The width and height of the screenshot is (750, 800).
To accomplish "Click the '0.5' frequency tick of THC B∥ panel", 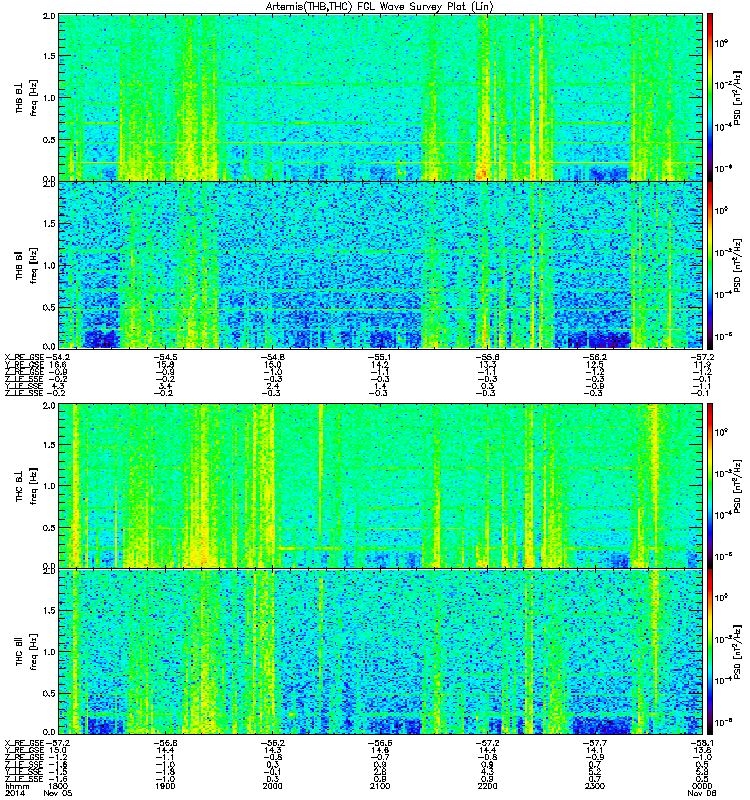I will (x=49, y=693).
